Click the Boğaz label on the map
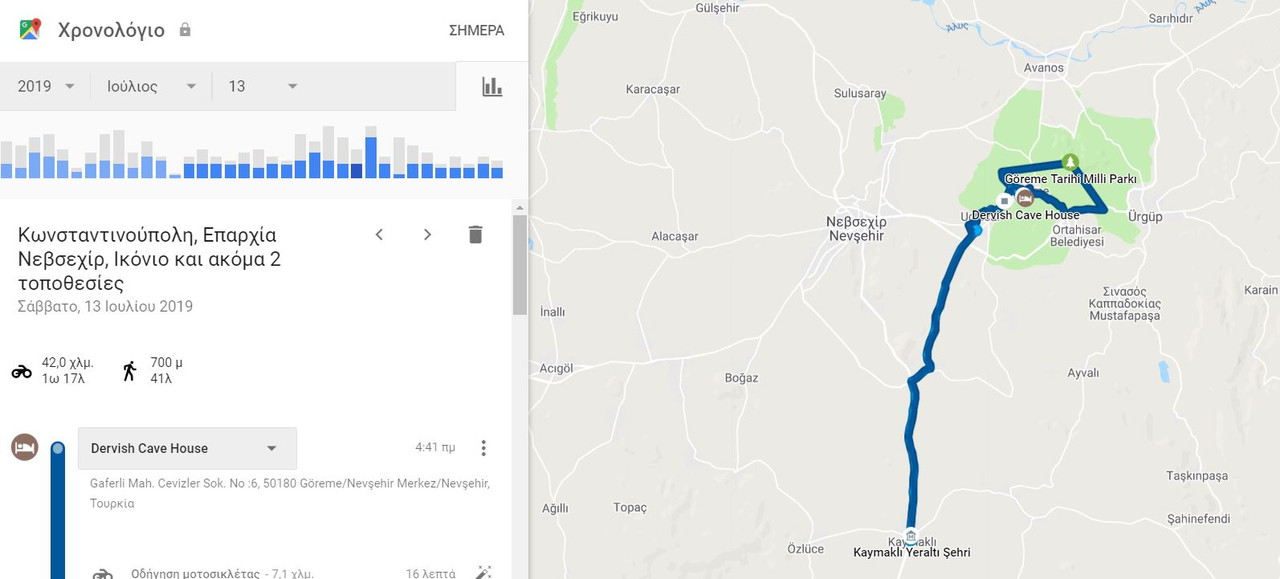Screen dimensions: 1280x579 [x=742, y=378]
